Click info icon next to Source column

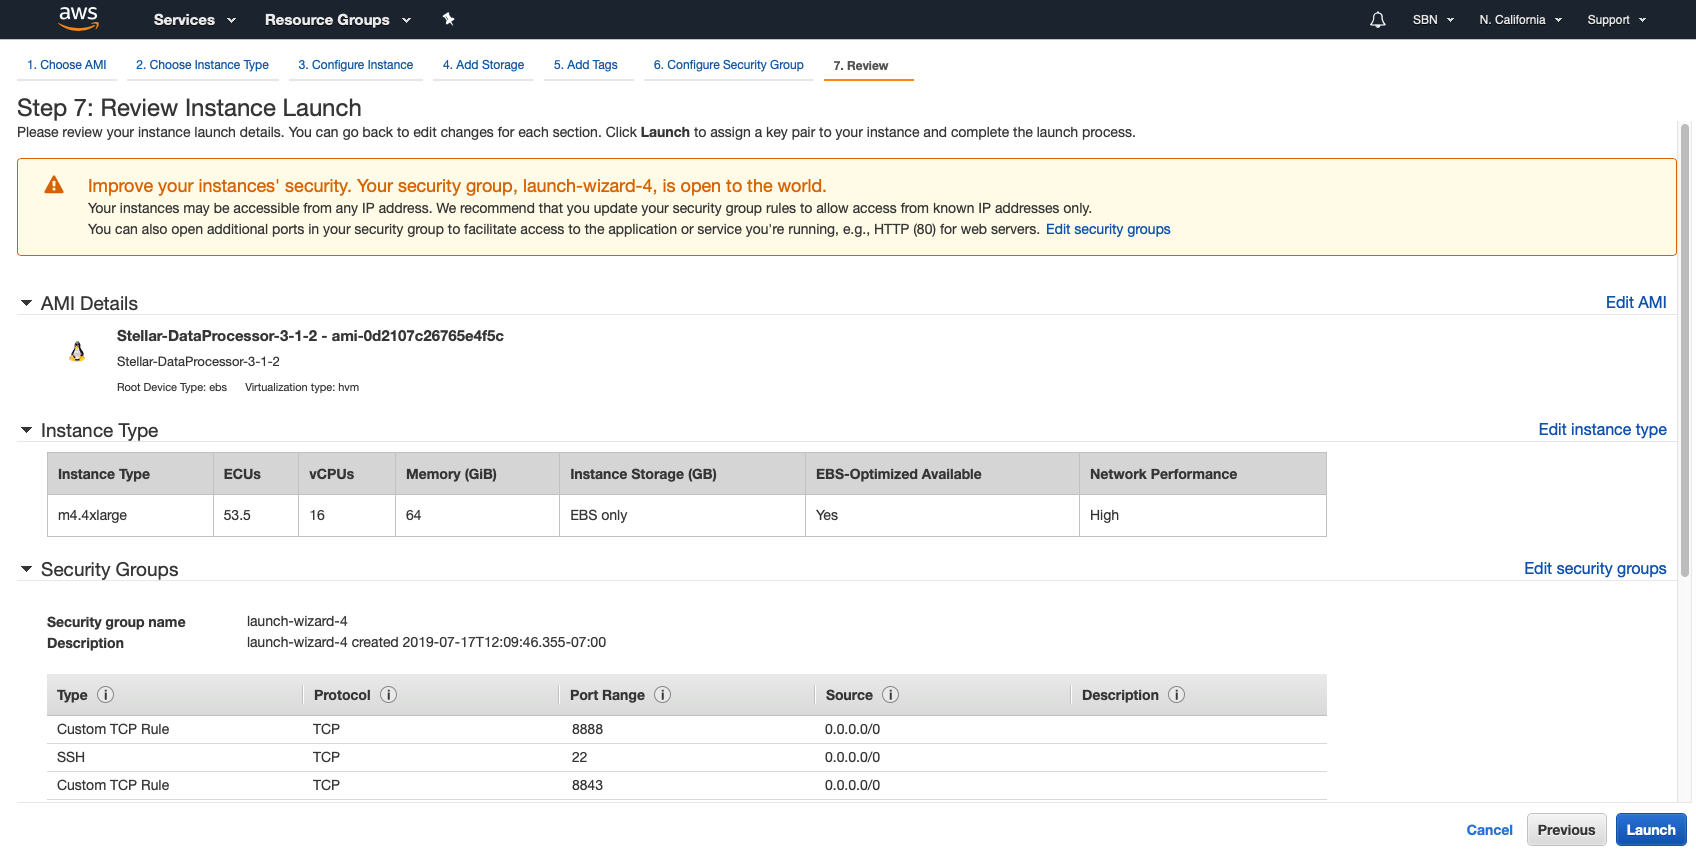(890, 695)
